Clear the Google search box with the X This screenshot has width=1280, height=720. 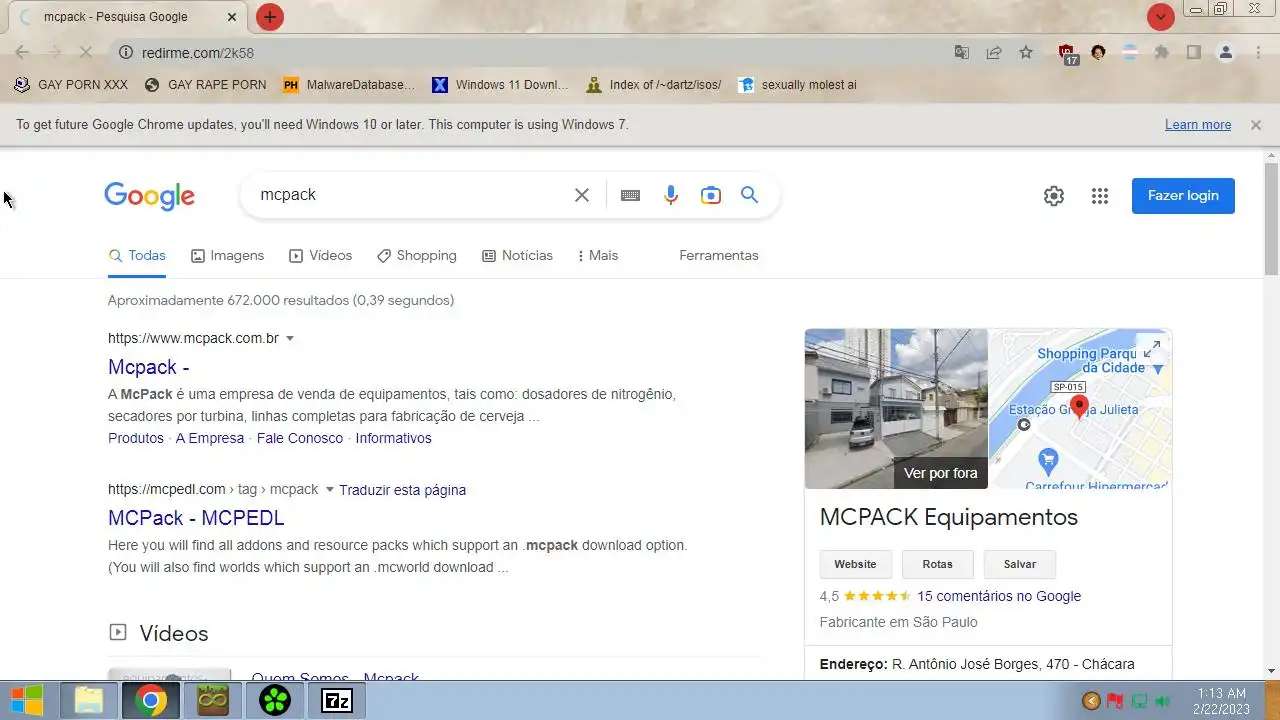582,195
